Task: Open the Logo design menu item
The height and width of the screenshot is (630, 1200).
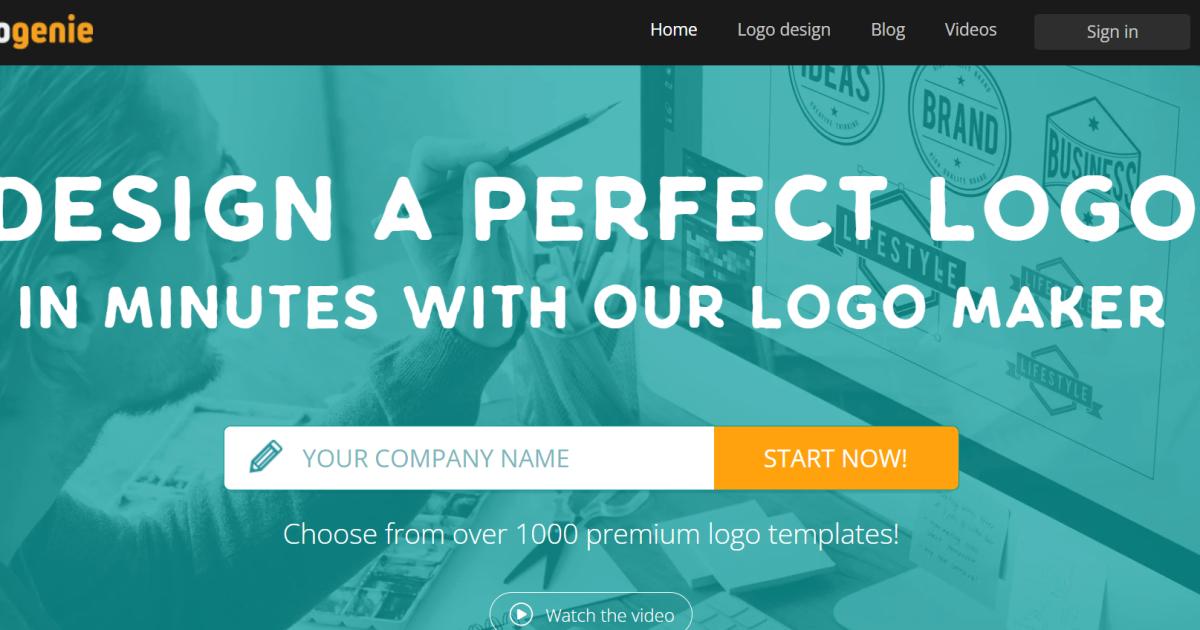Action: 784,30
